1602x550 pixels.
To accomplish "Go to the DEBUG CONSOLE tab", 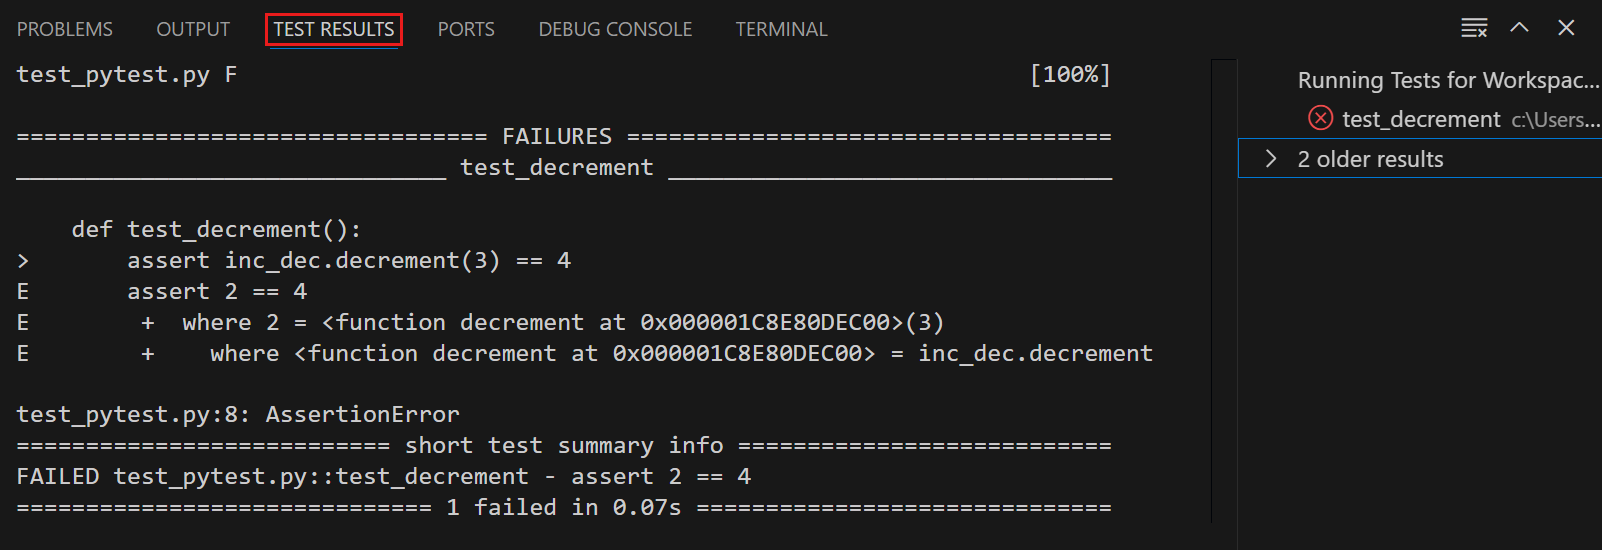I will click(615, 30).
